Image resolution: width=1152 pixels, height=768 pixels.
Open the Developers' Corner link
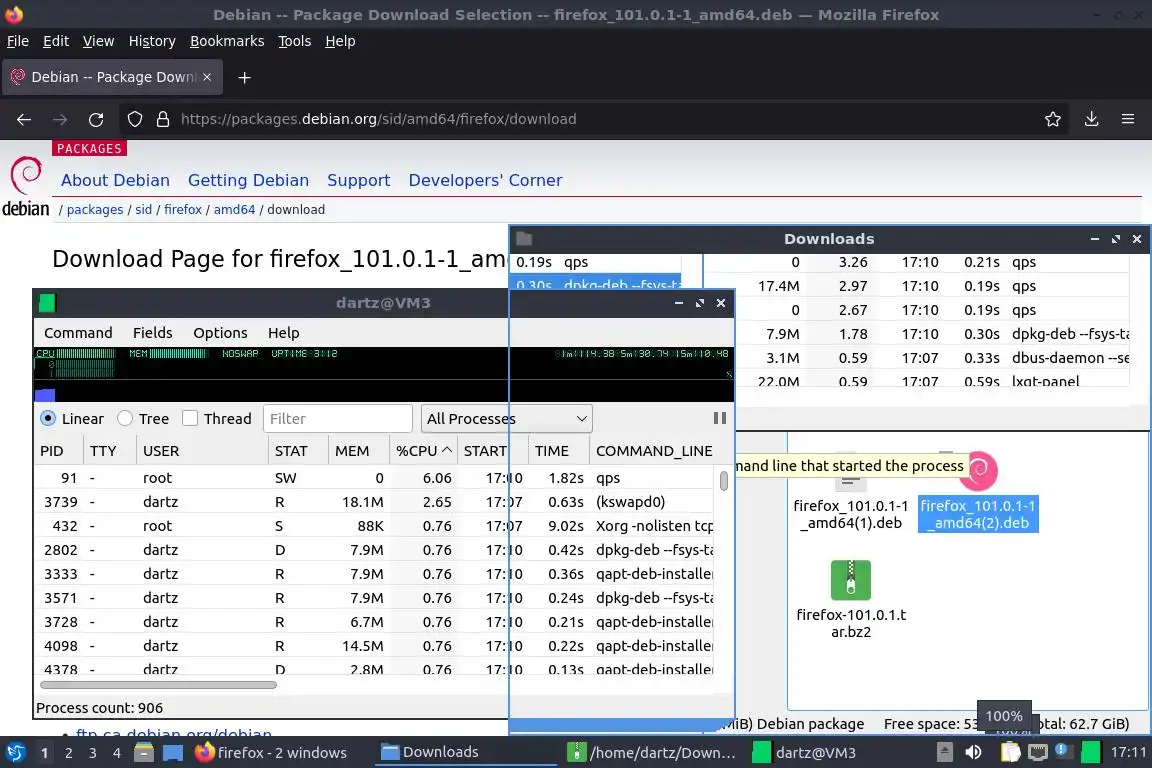[486, 180]
